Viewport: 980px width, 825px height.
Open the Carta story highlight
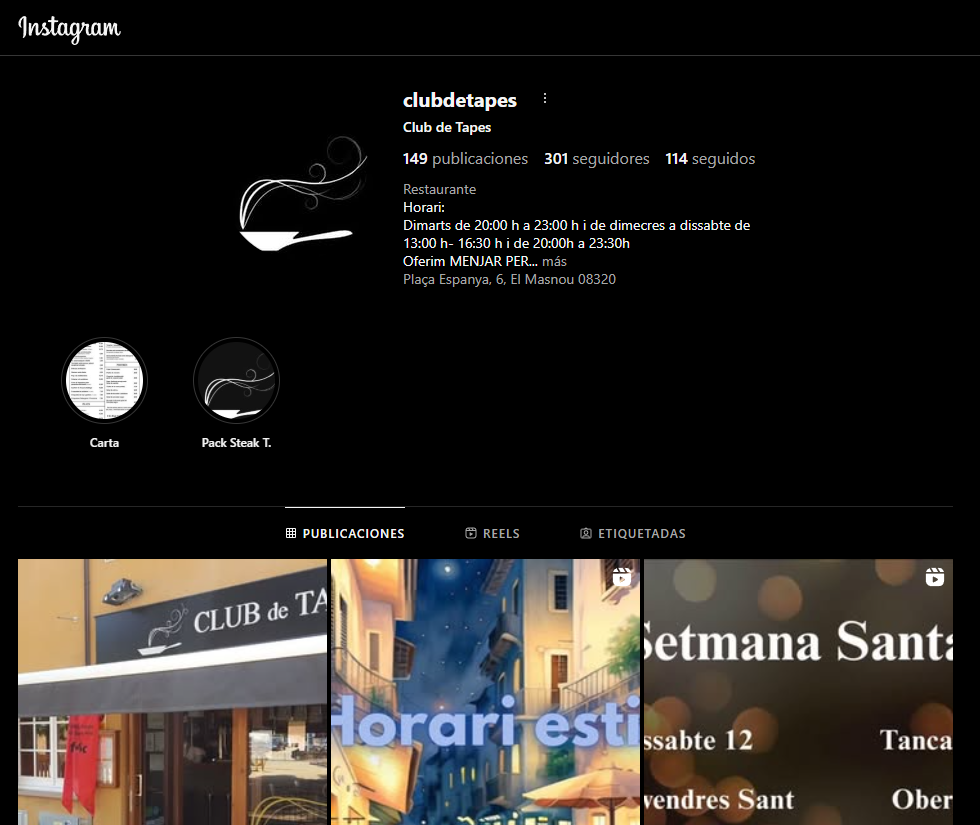pyautogui.click(x=104, y=381)
